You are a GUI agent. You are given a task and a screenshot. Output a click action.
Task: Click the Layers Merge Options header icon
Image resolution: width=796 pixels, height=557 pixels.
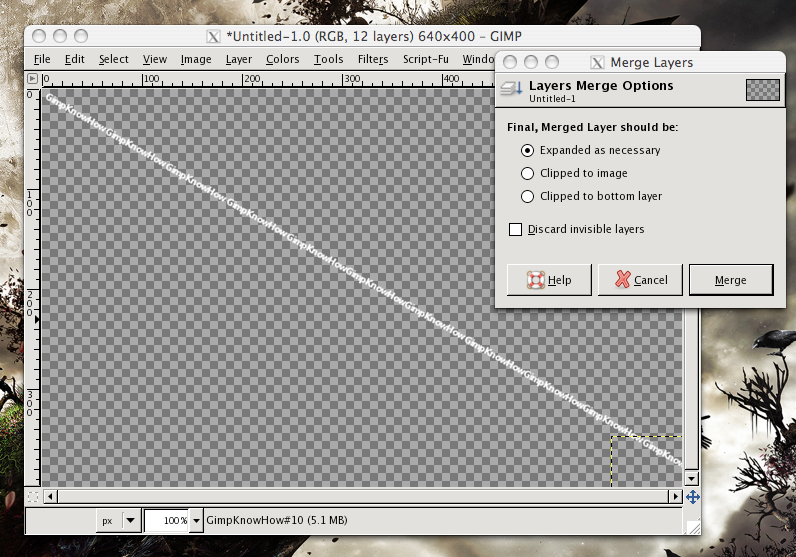tap(511, 89)
